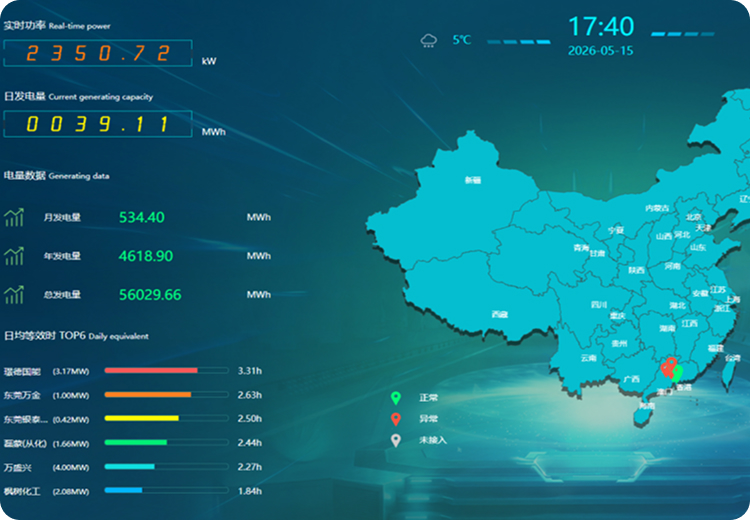Click the green station pin on the map
The height and width of the screenshot is (520, 750).
tap(676, 374)
